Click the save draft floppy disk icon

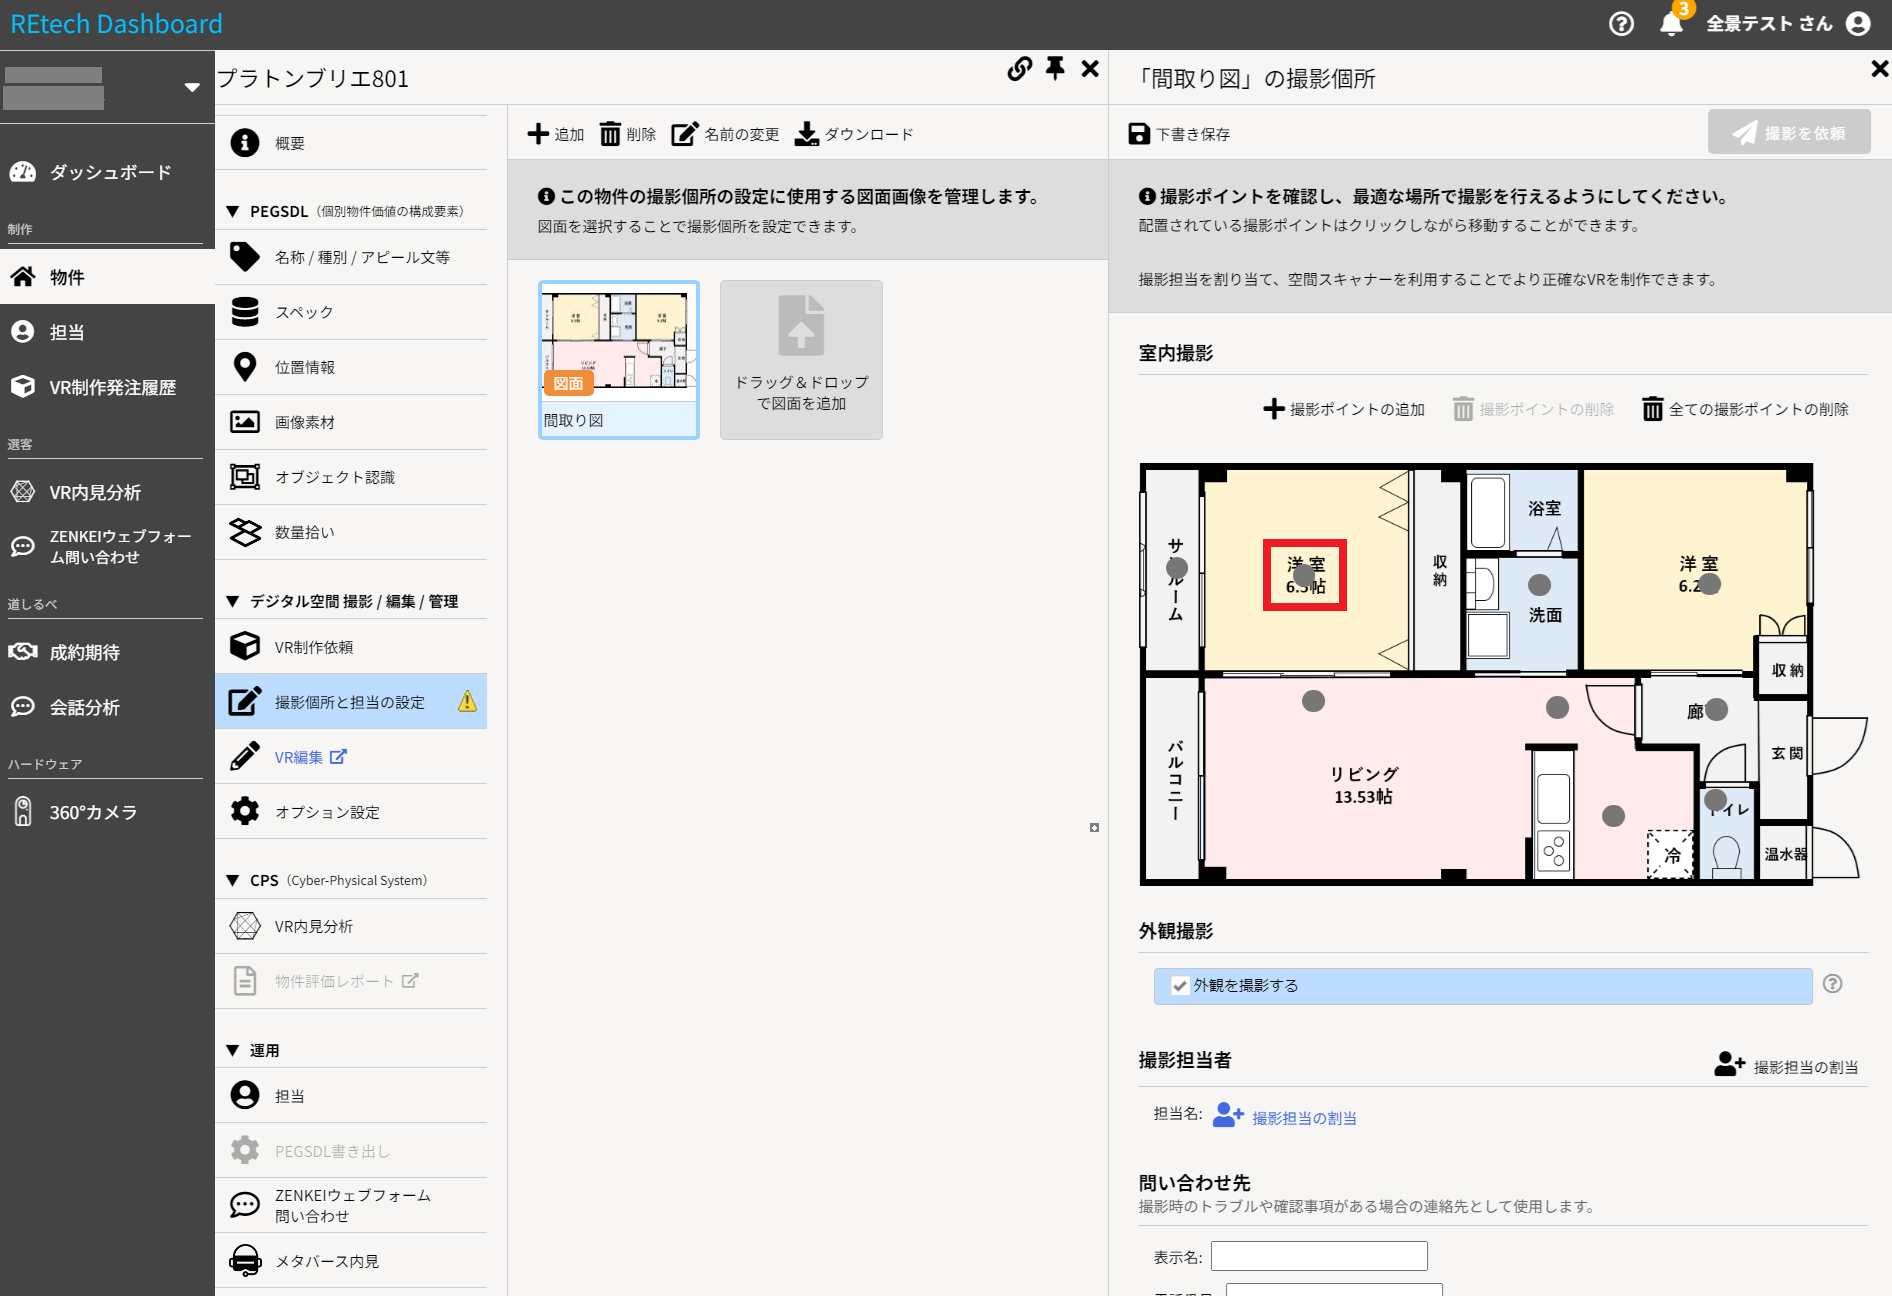click(x=1139, y=134)
